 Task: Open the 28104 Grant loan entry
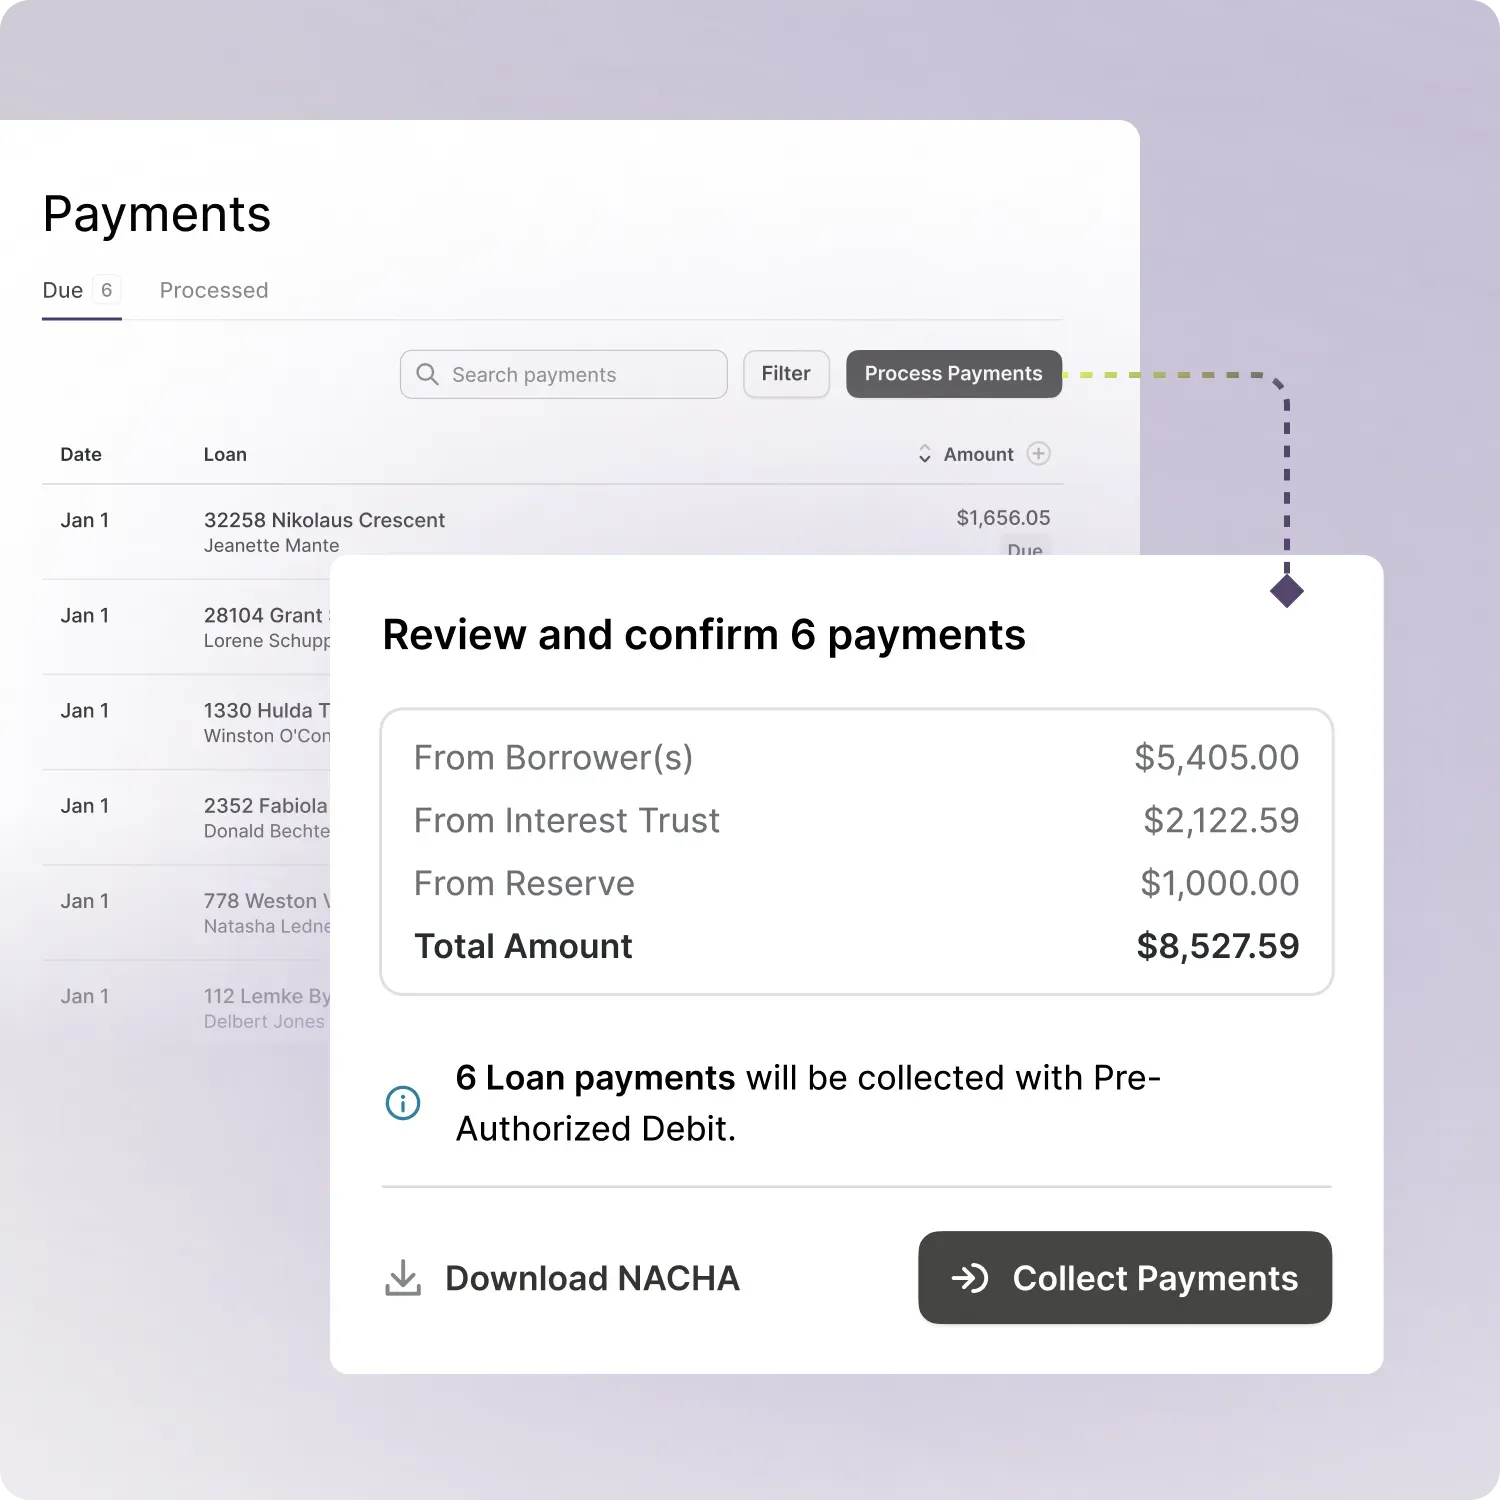[x=263, y=616]
